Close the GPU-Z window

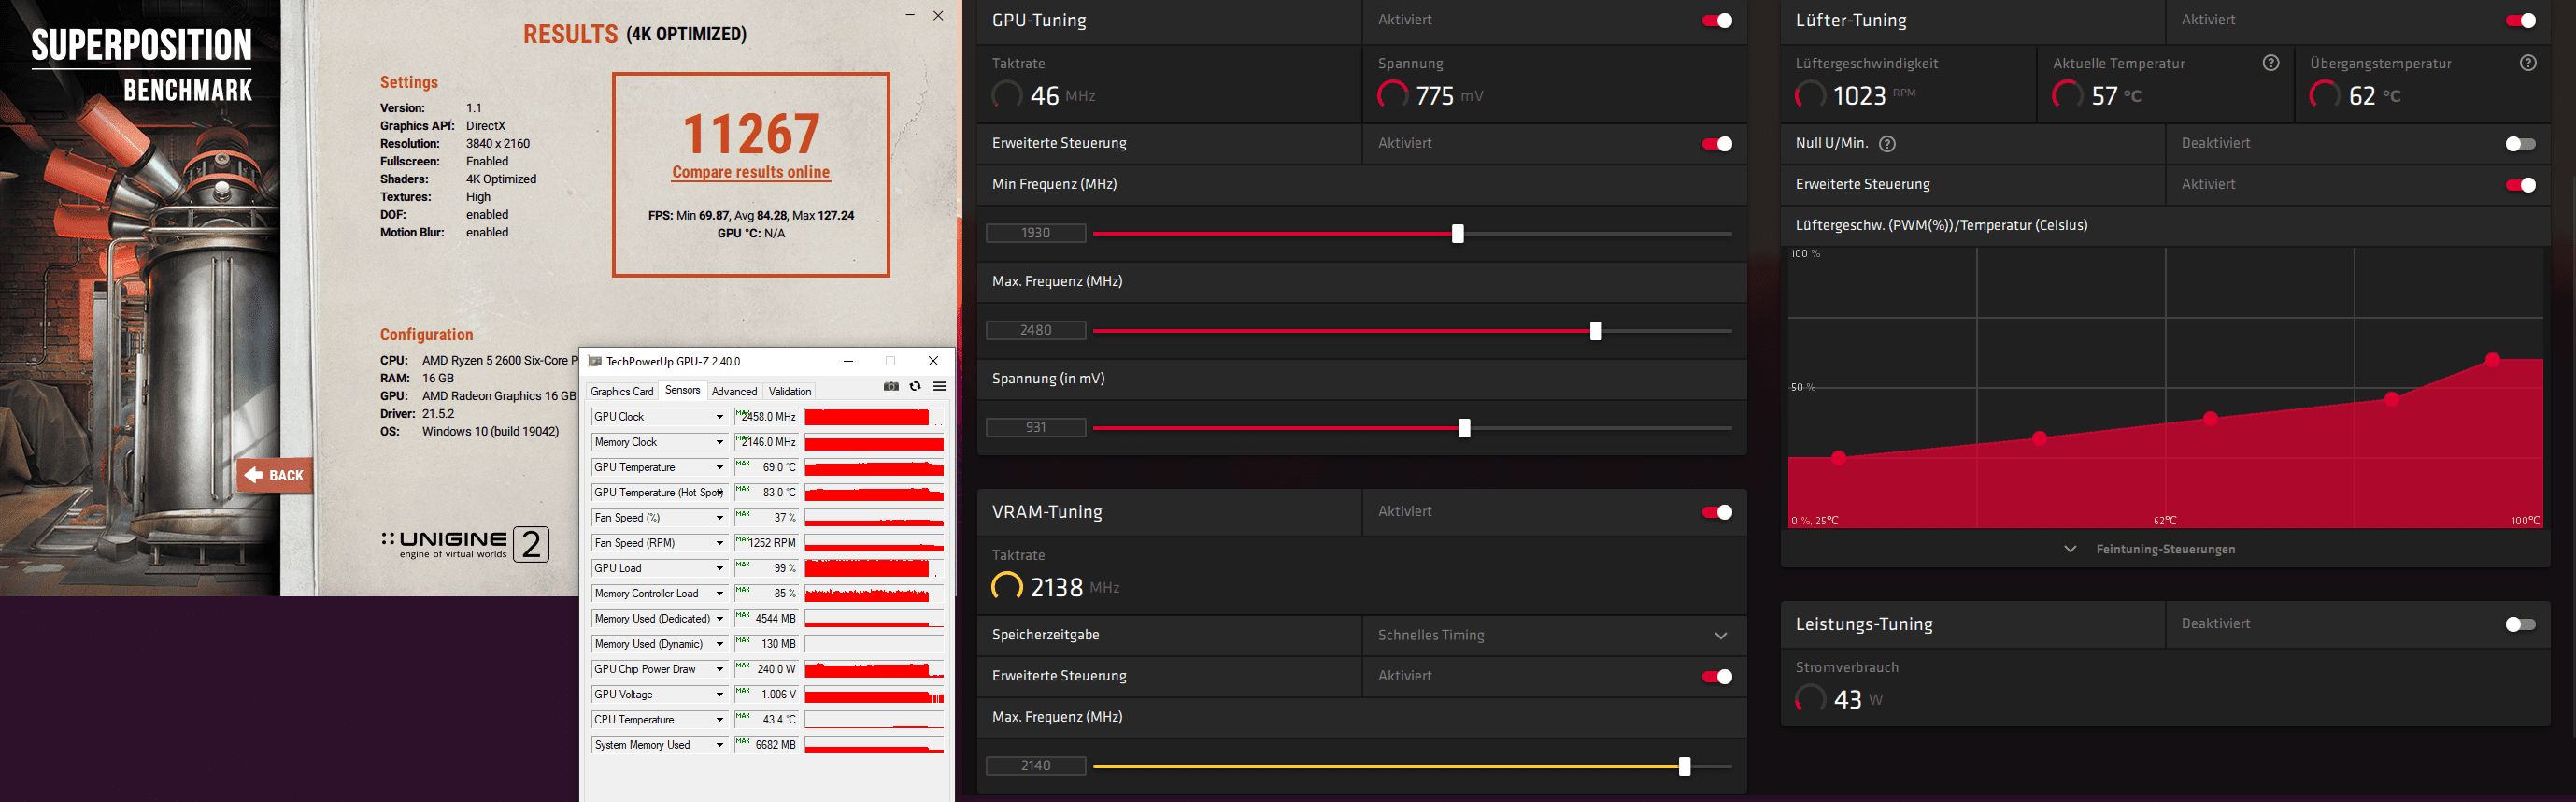[x=933, y=361]
